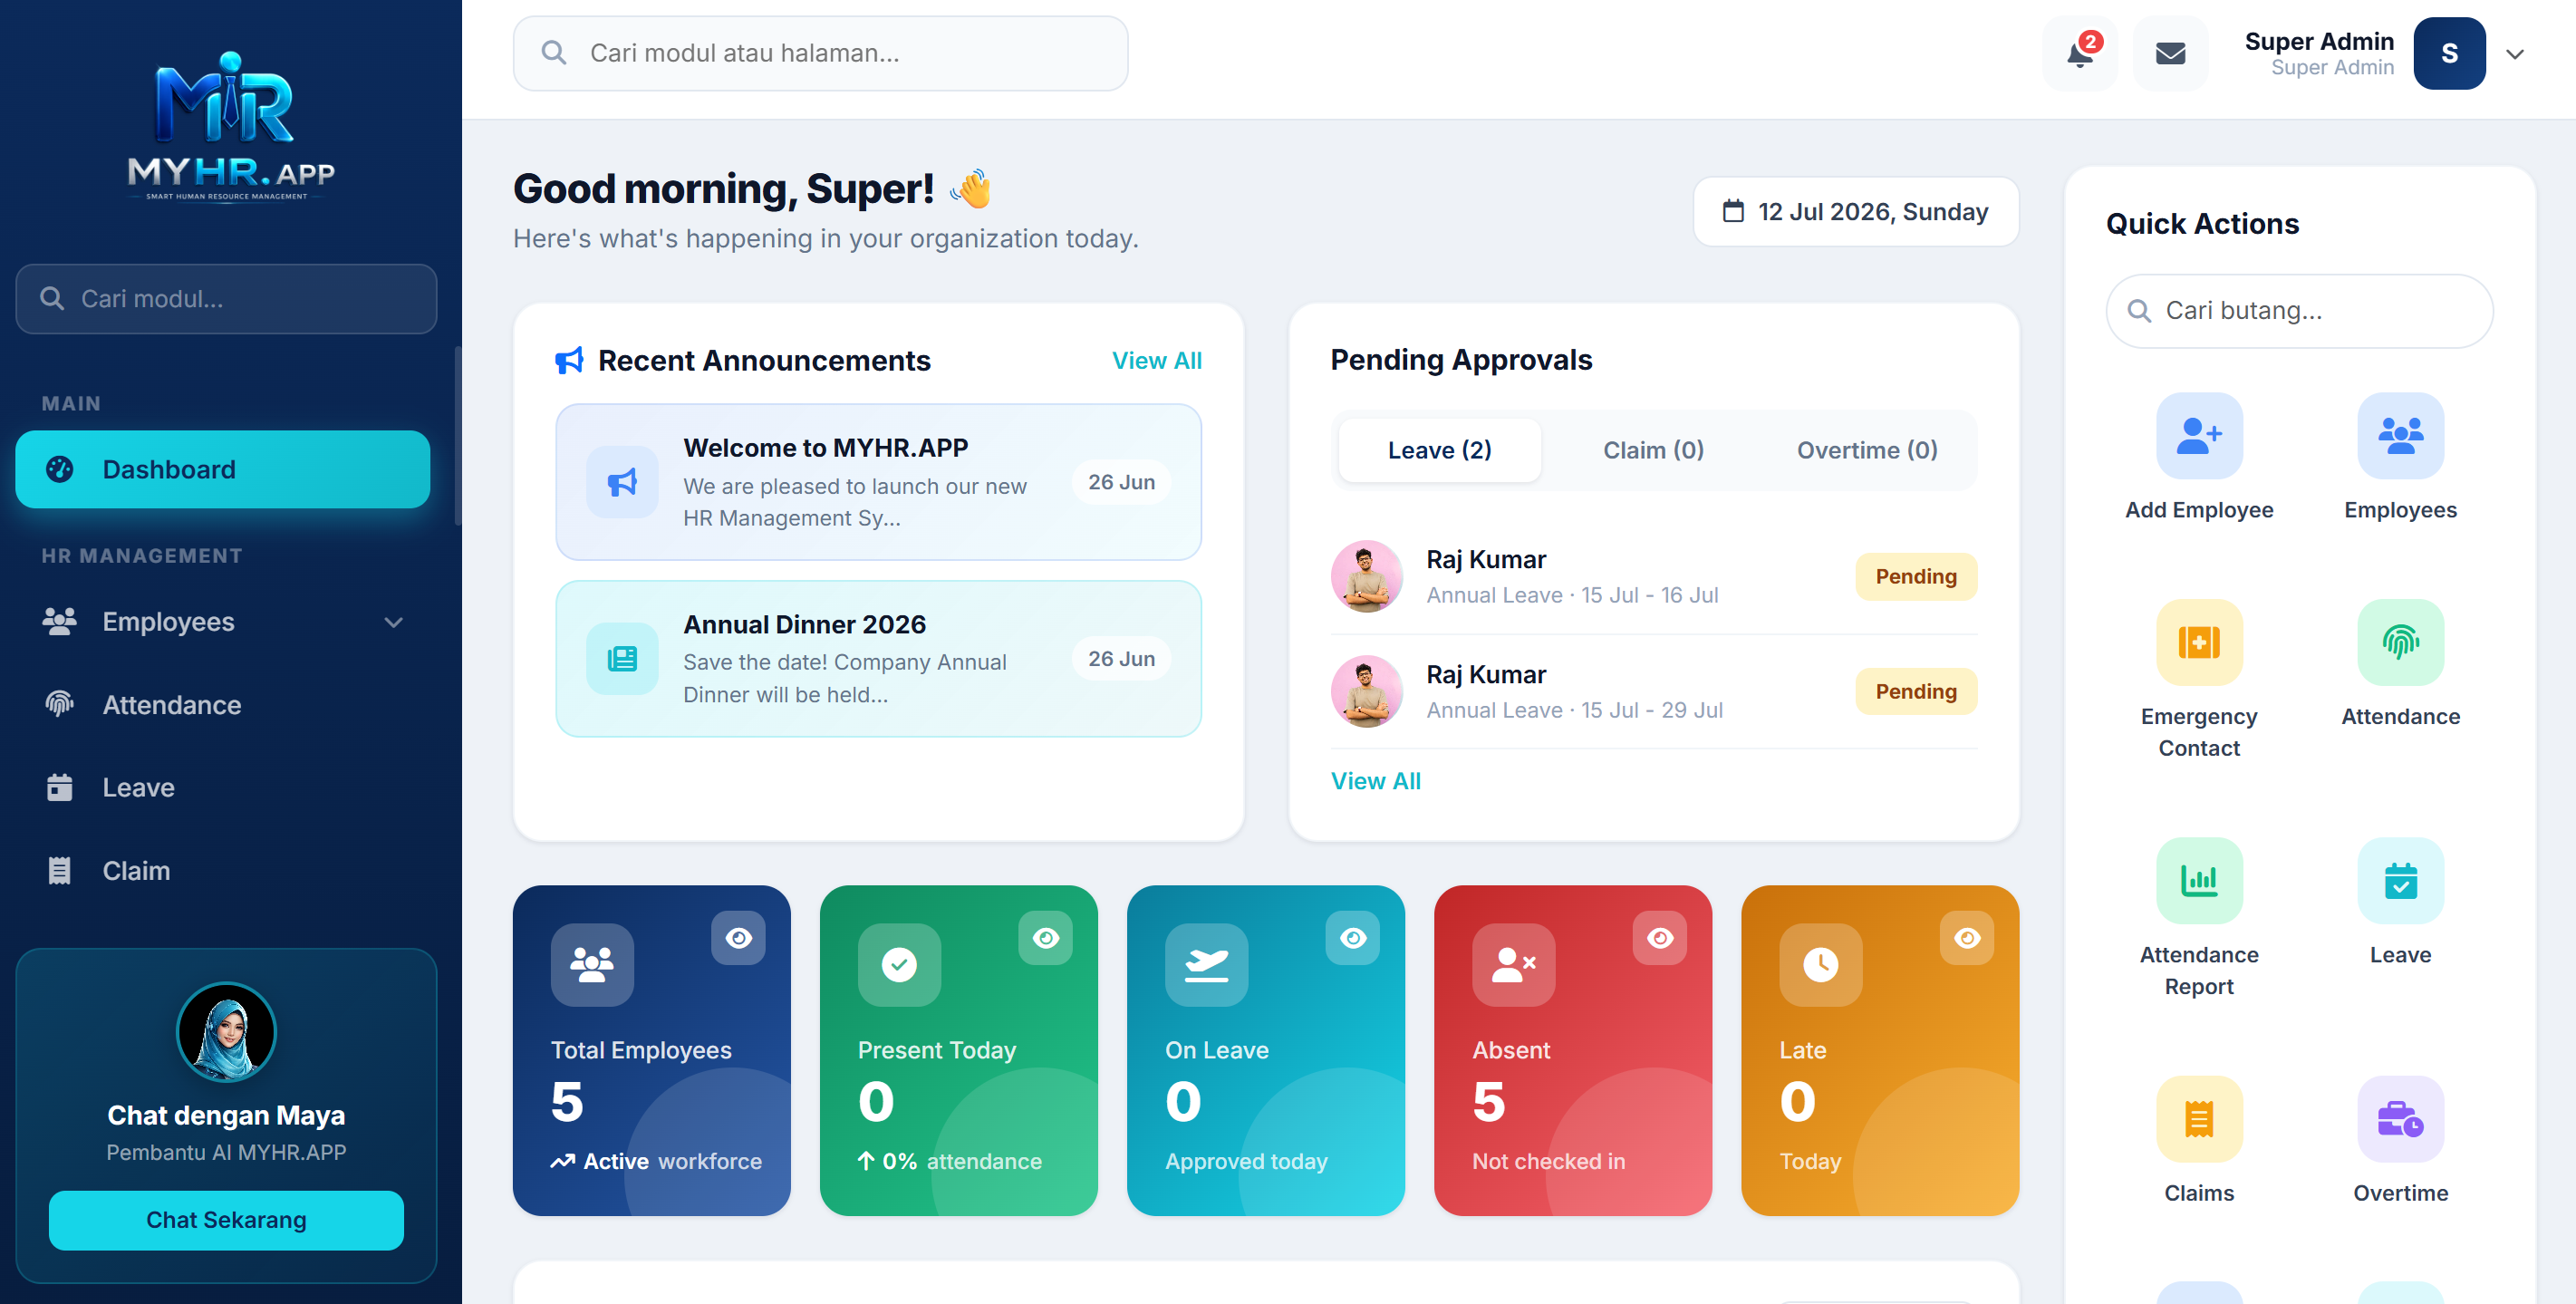Image resolution: width=2576 pixels, height=1304 pixels.
Task: Click Pending badge for 15 Jul - 16 Jul leave
Action: (1916, 577)
